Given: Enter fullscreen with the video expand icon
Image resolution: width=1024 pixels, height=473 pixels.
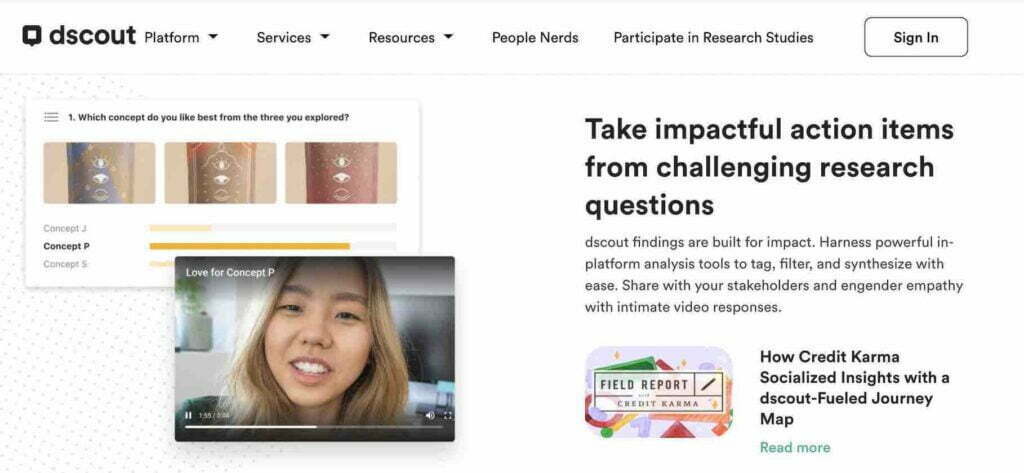Looking at the screenshot, I should [x=448, y=415].
